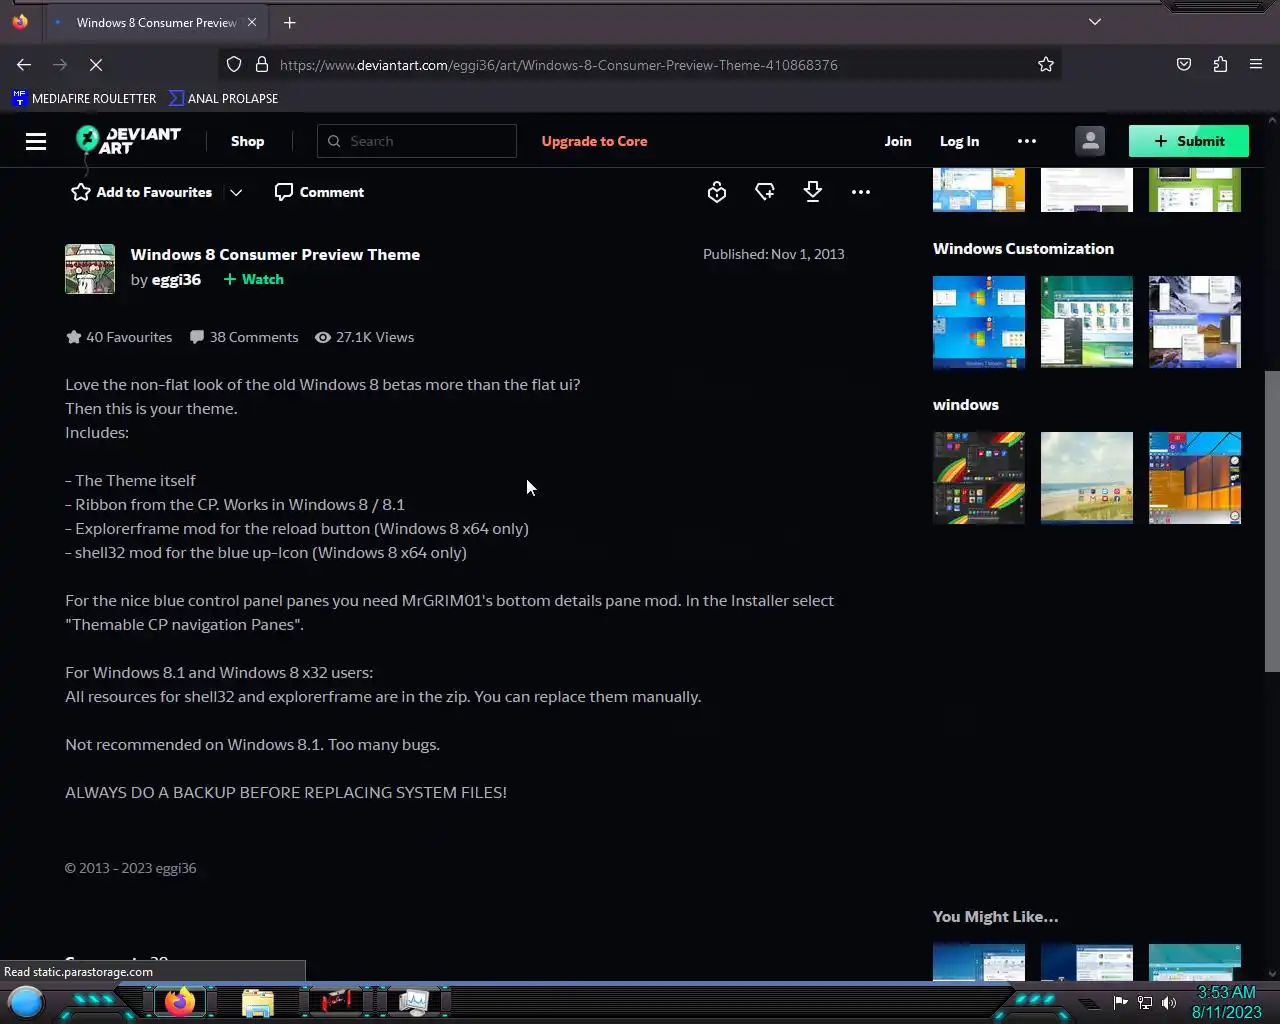
Task: Click browser back arrow
Action: pyautogui.click(x=24, y=64)
